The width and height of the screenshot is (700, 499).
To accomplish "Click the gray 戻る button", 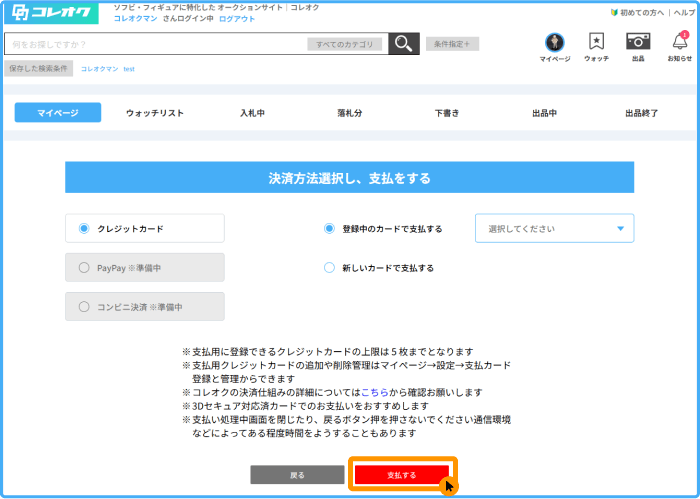I will click(297, 474).
